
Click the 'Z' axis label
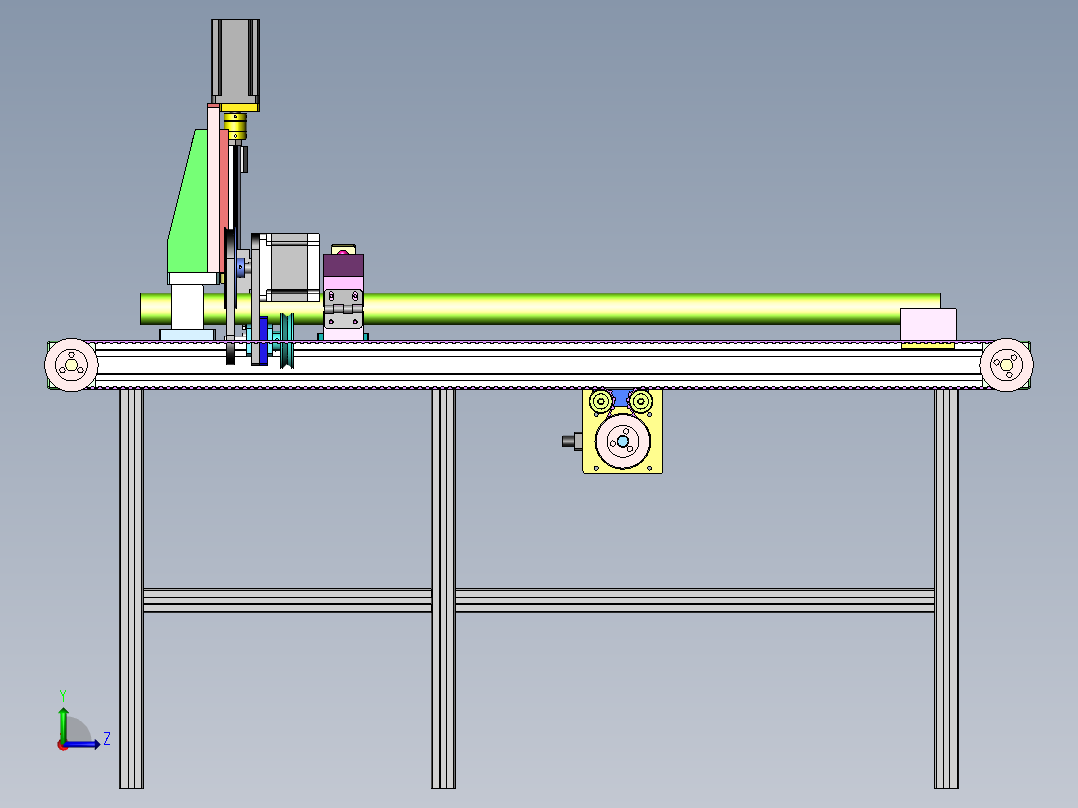pos(107,739)
